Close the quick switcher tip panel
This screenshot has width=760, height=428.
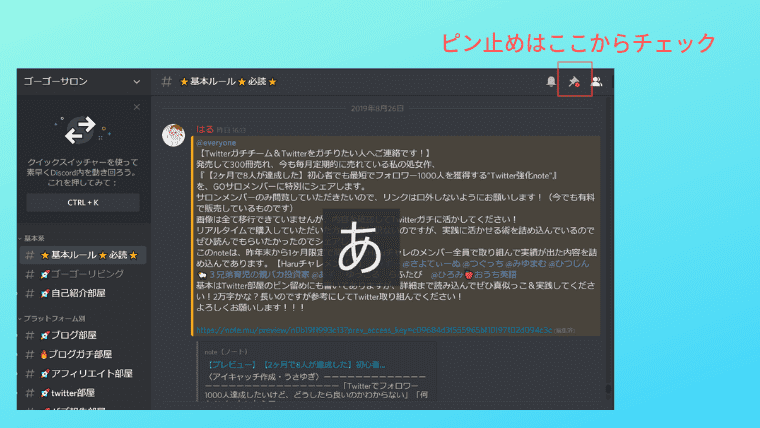coord(137,107)
